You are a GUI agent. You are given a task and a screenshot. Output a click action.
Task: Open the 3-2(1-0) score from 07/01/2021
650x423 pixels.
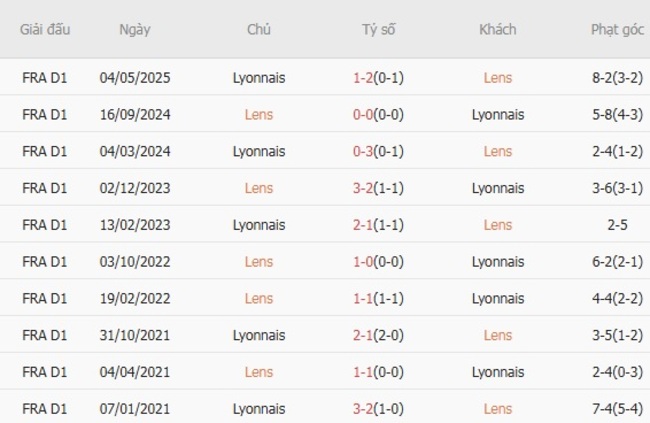point(378,409)
